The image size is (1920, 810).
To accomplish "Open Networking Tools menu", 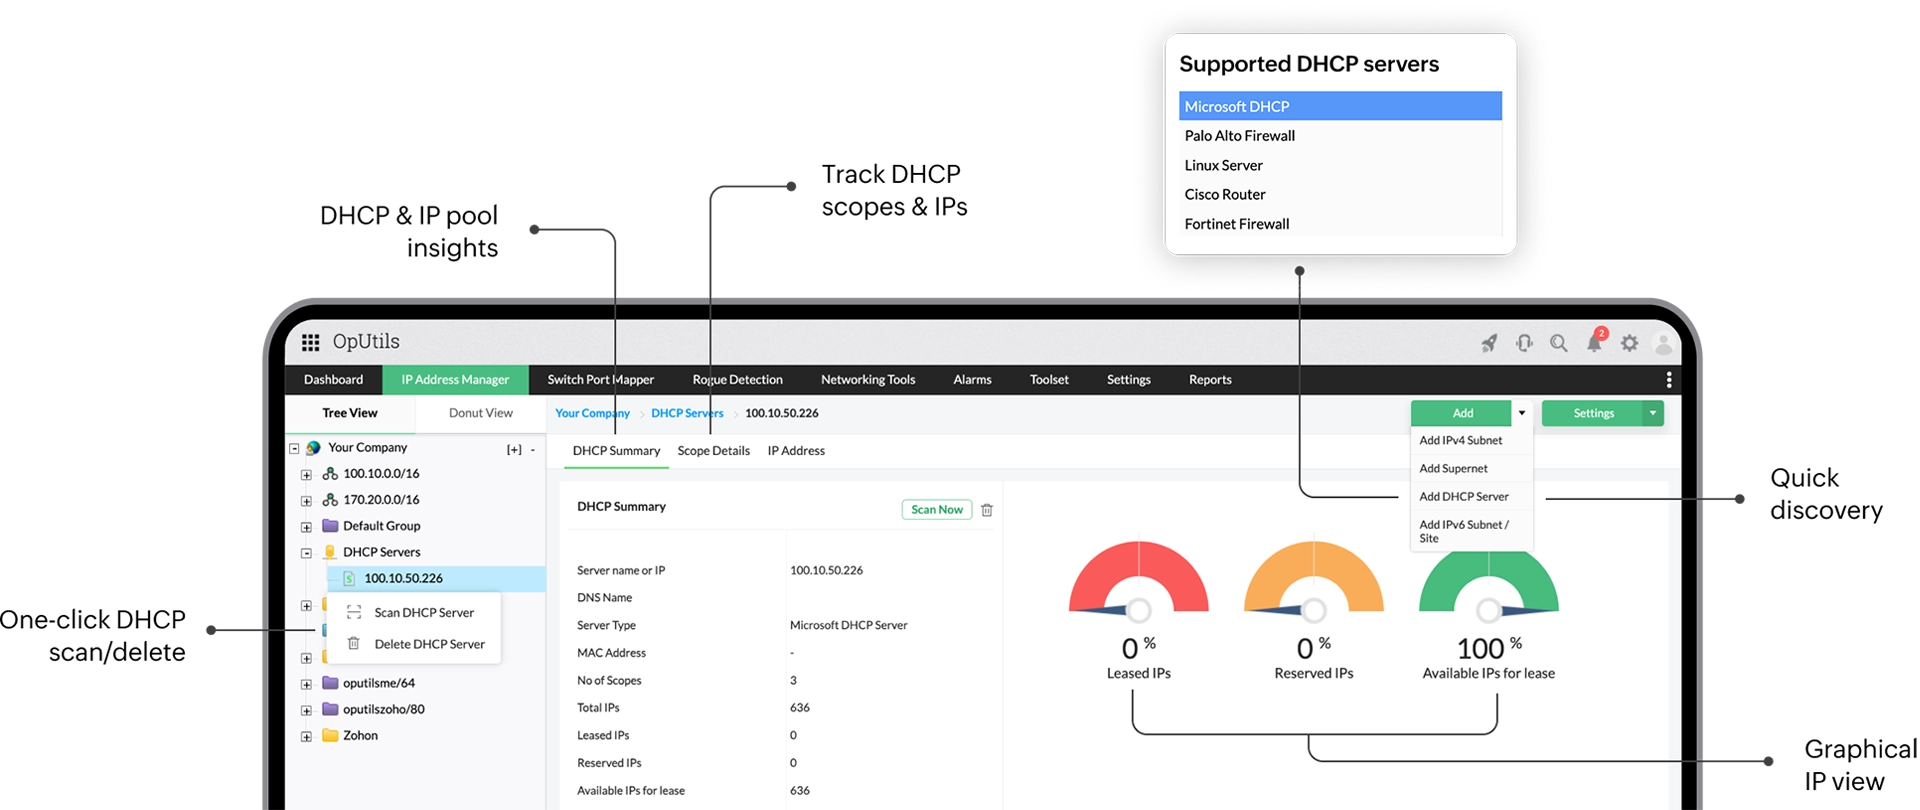I will [x=868, y=380].
